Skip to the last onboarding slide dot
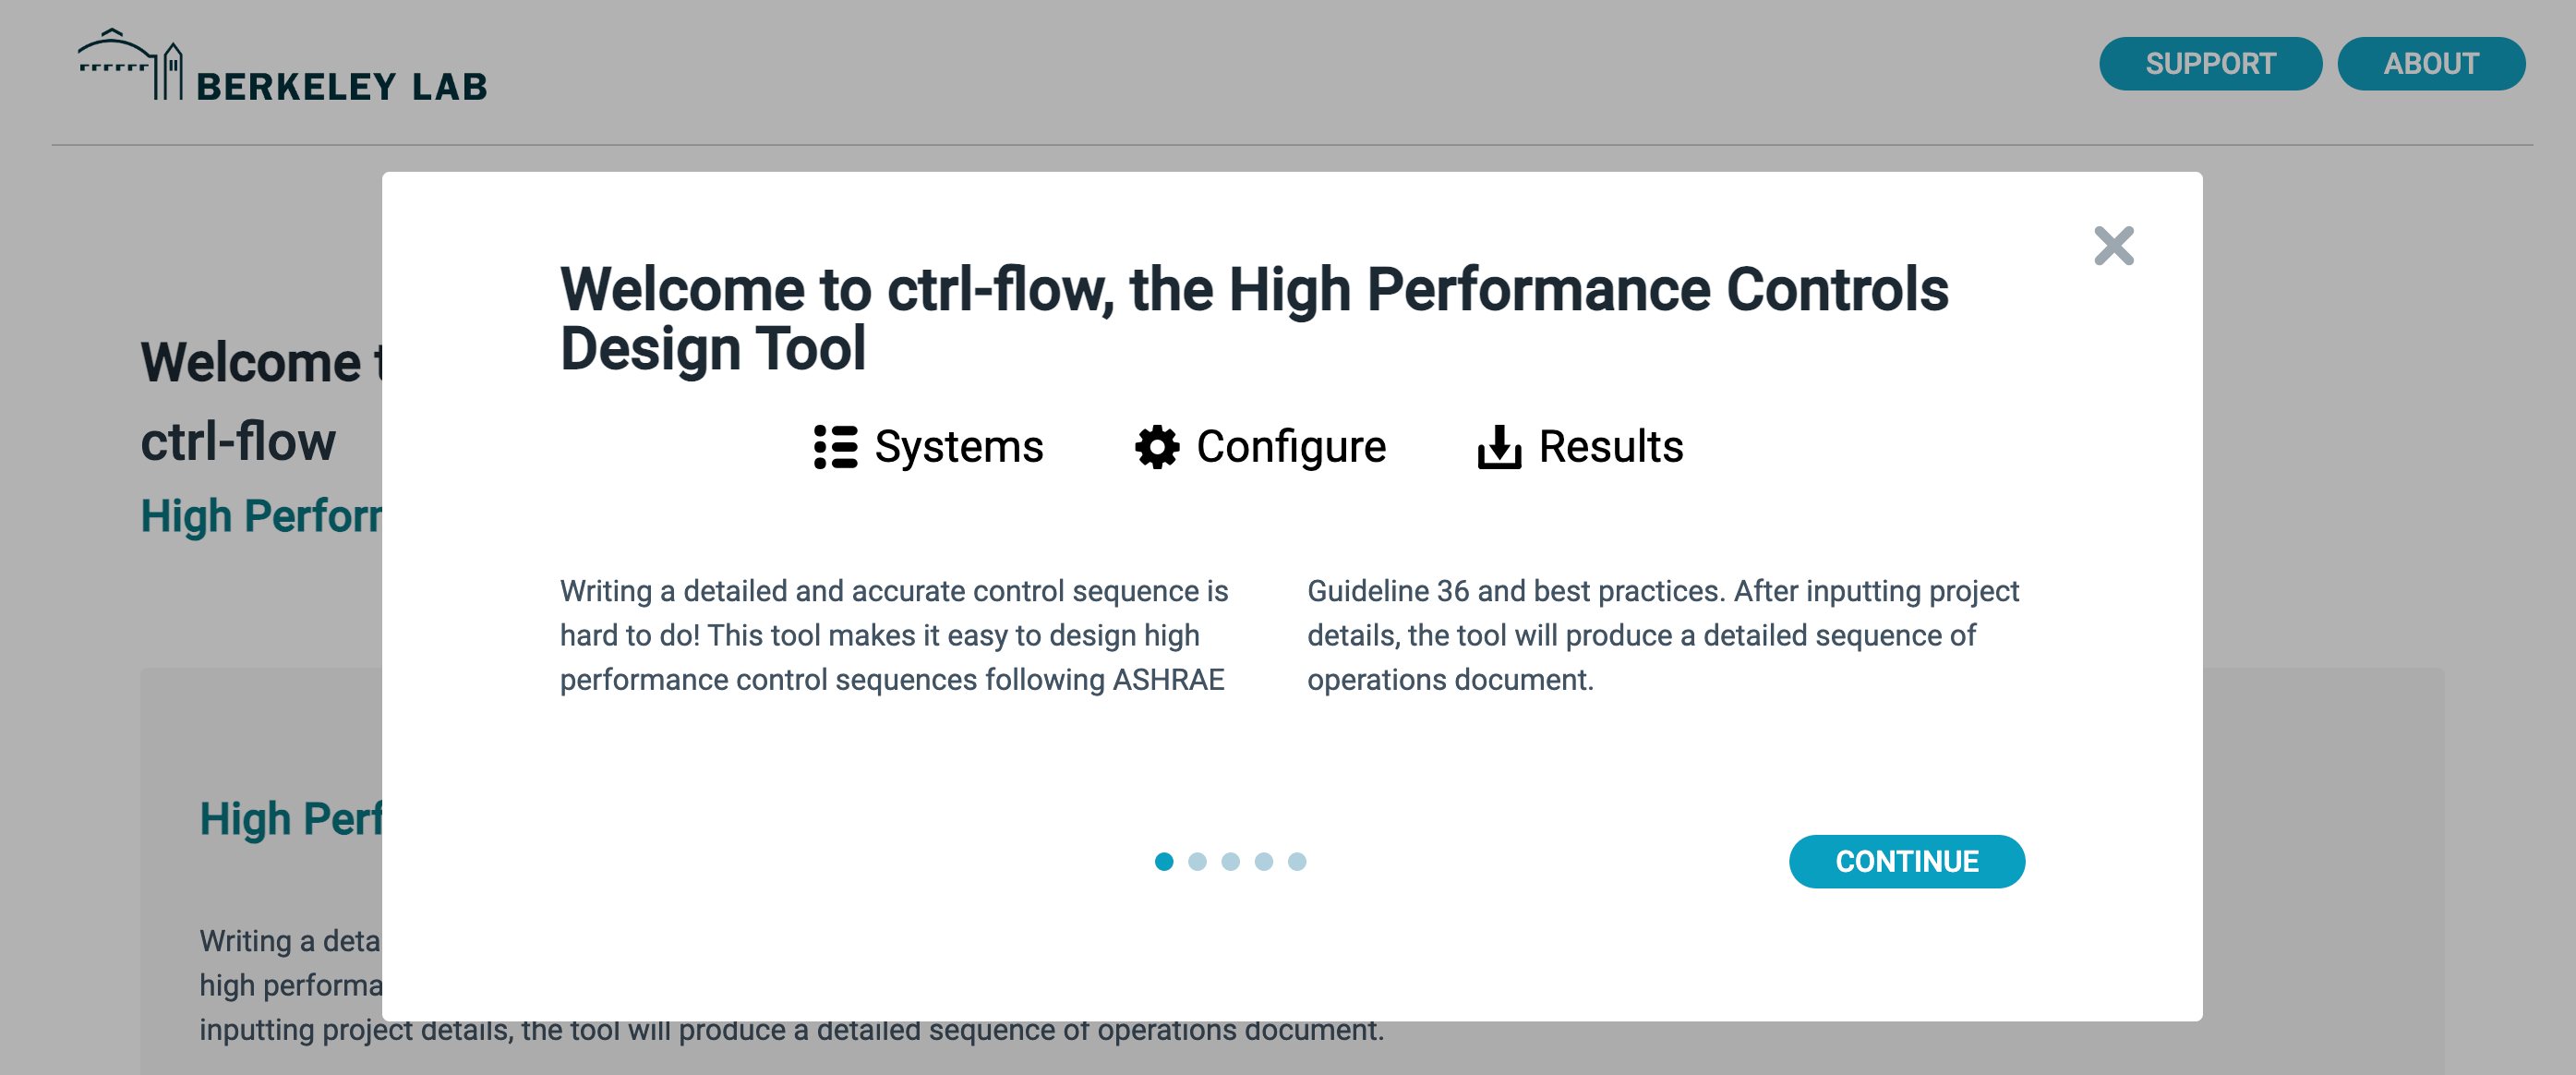This screenshot has width=2576, height=1075. pyautogui.click(x=1297, y=861)
